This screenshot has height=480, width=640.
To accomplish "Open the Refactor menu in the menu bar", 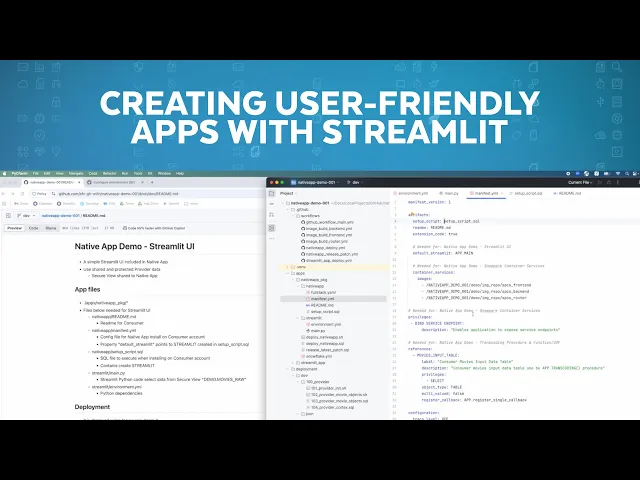I will point(109,173).
